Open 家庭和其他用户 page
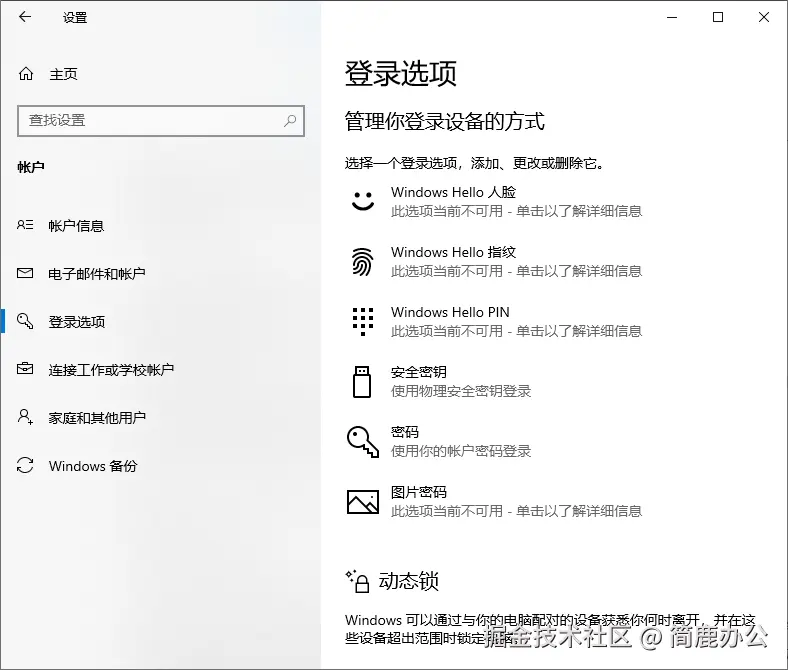Viewport: 788px width, 670px height. (97, 418)
